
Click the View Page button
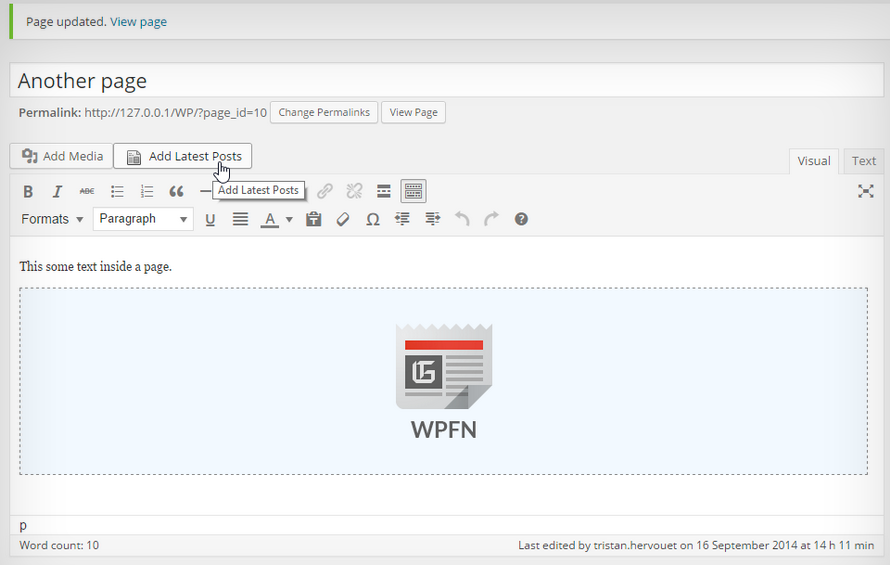(x=413, y=112)
